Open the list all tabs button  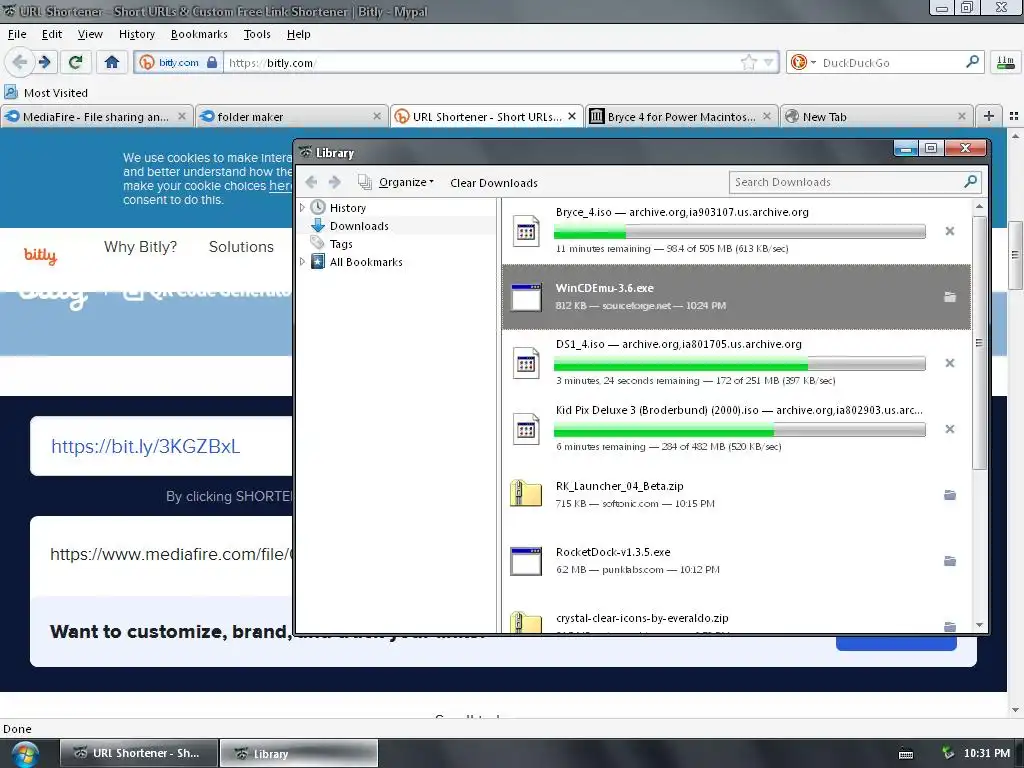(1014, 116)
